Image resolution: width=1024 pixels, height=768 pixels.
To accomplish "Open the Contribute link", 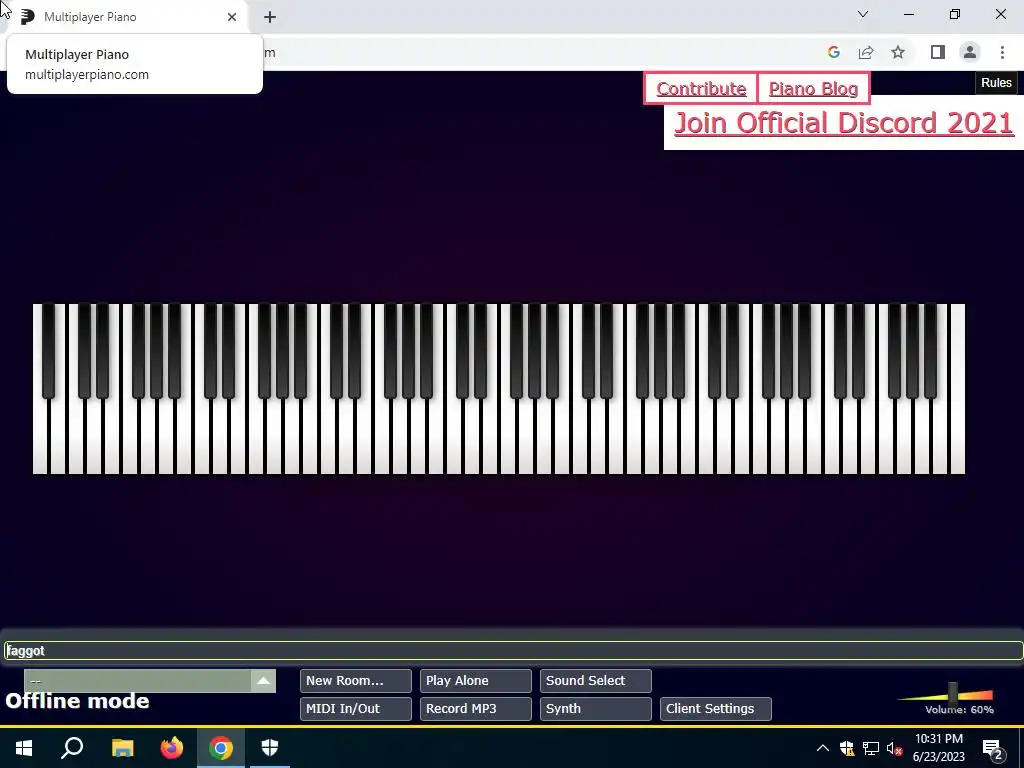I will (x=701, y=89).
